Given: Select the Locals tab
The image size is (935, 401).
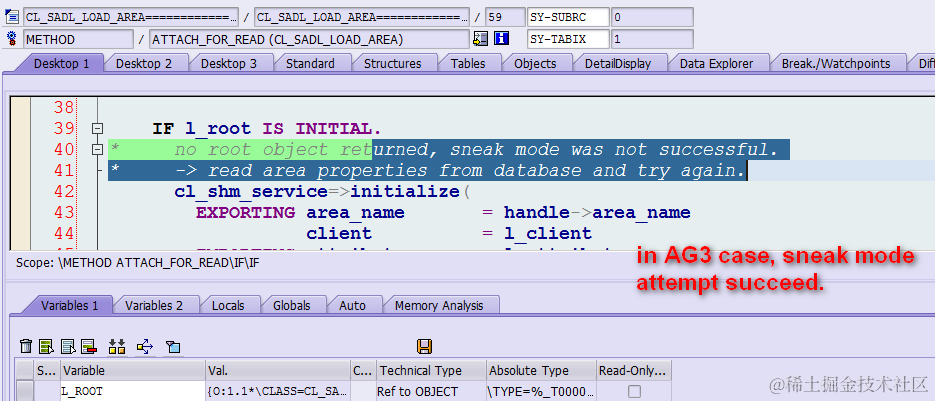Looking at the screenshot, I should pyautogui.click(x=228, y=306).
